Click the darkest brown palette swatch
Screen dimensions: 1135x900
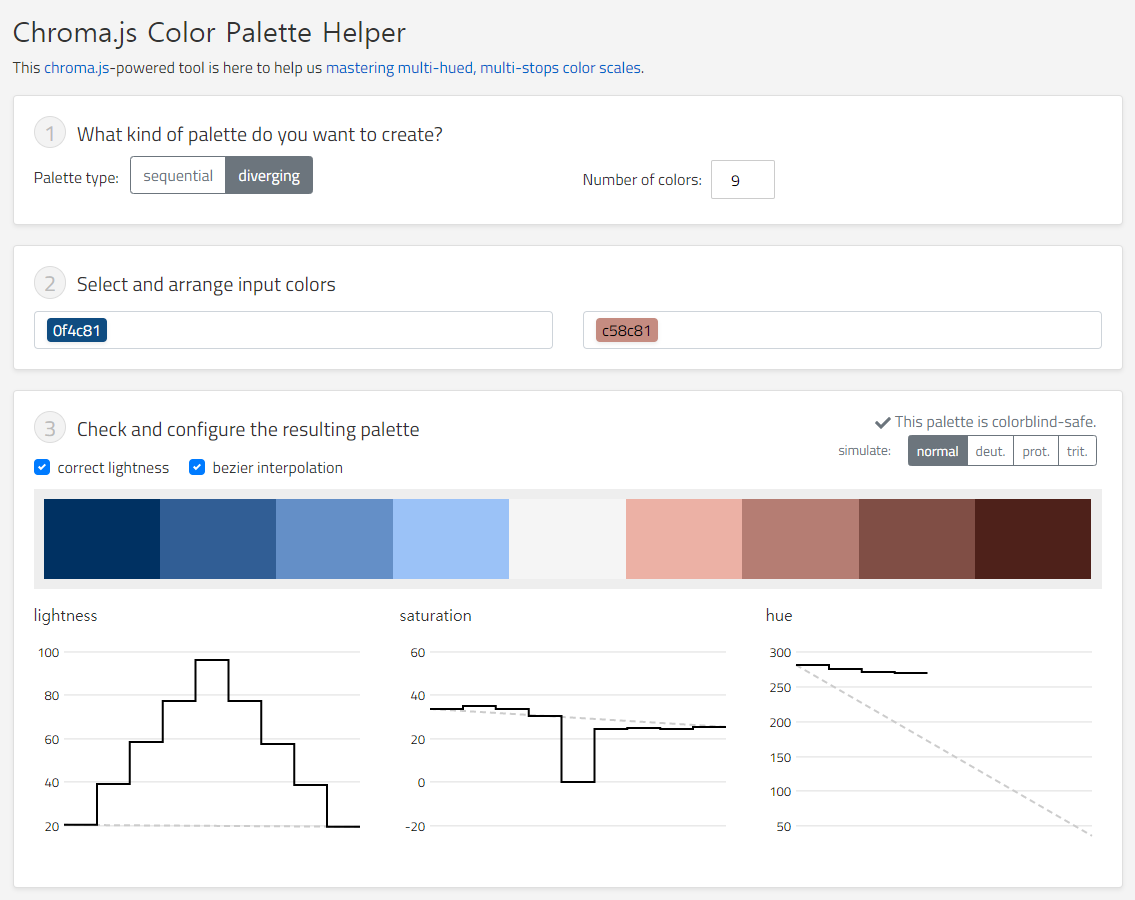[1033, 539]
